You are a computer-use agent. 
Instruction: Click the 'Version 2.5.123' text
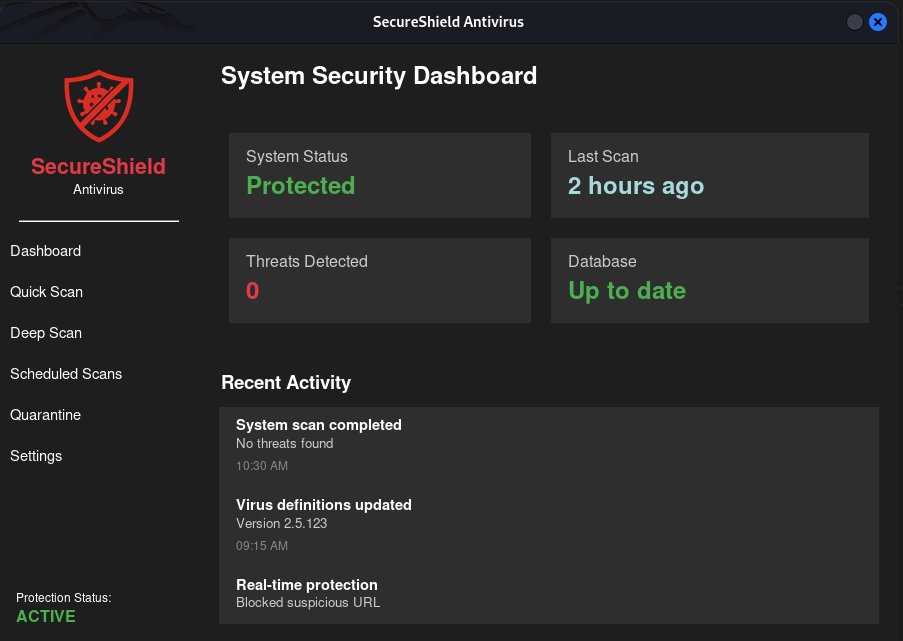coord(282,524)
